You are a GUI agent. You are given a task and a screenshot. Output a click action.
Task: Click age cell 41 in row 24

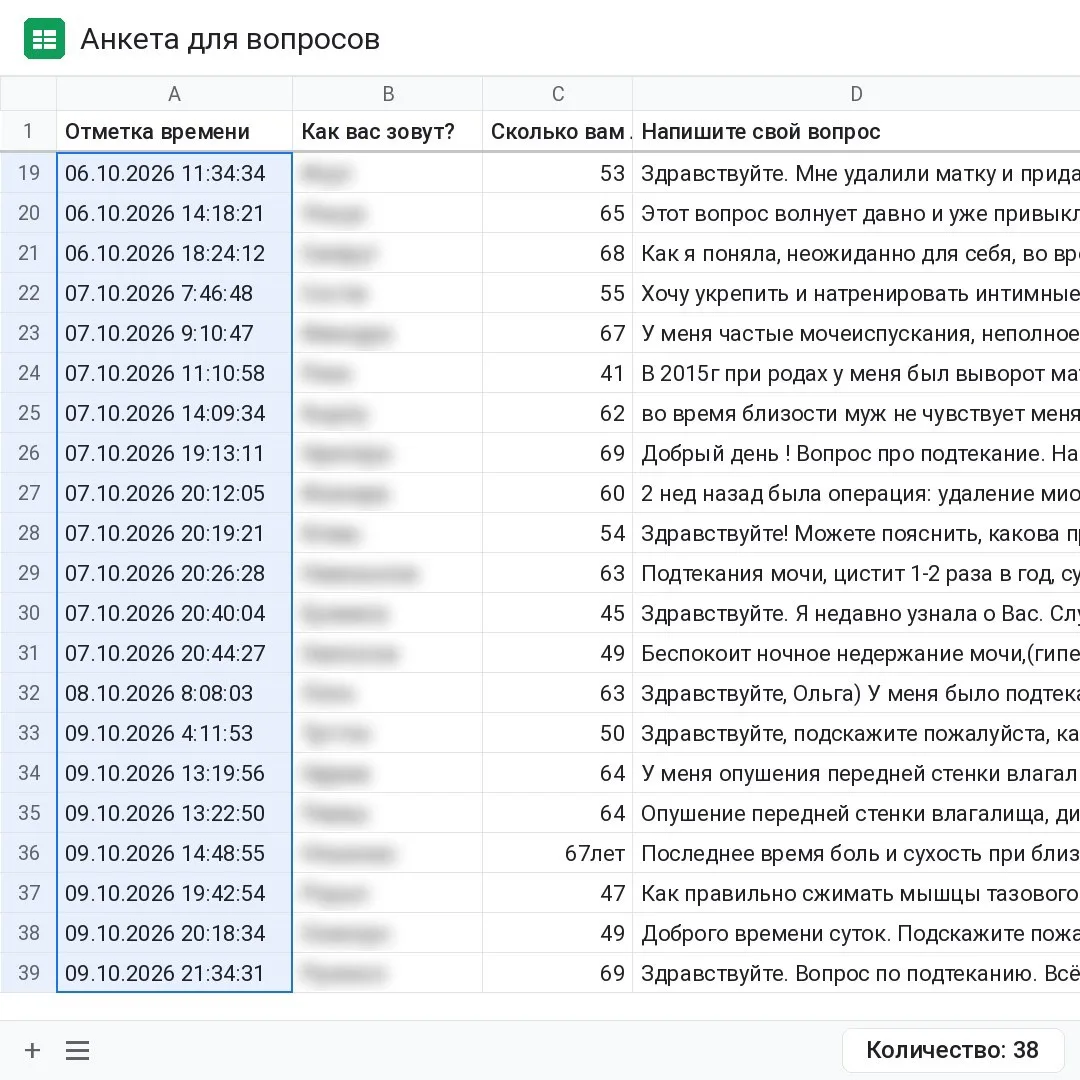click(x=558, y=373)
